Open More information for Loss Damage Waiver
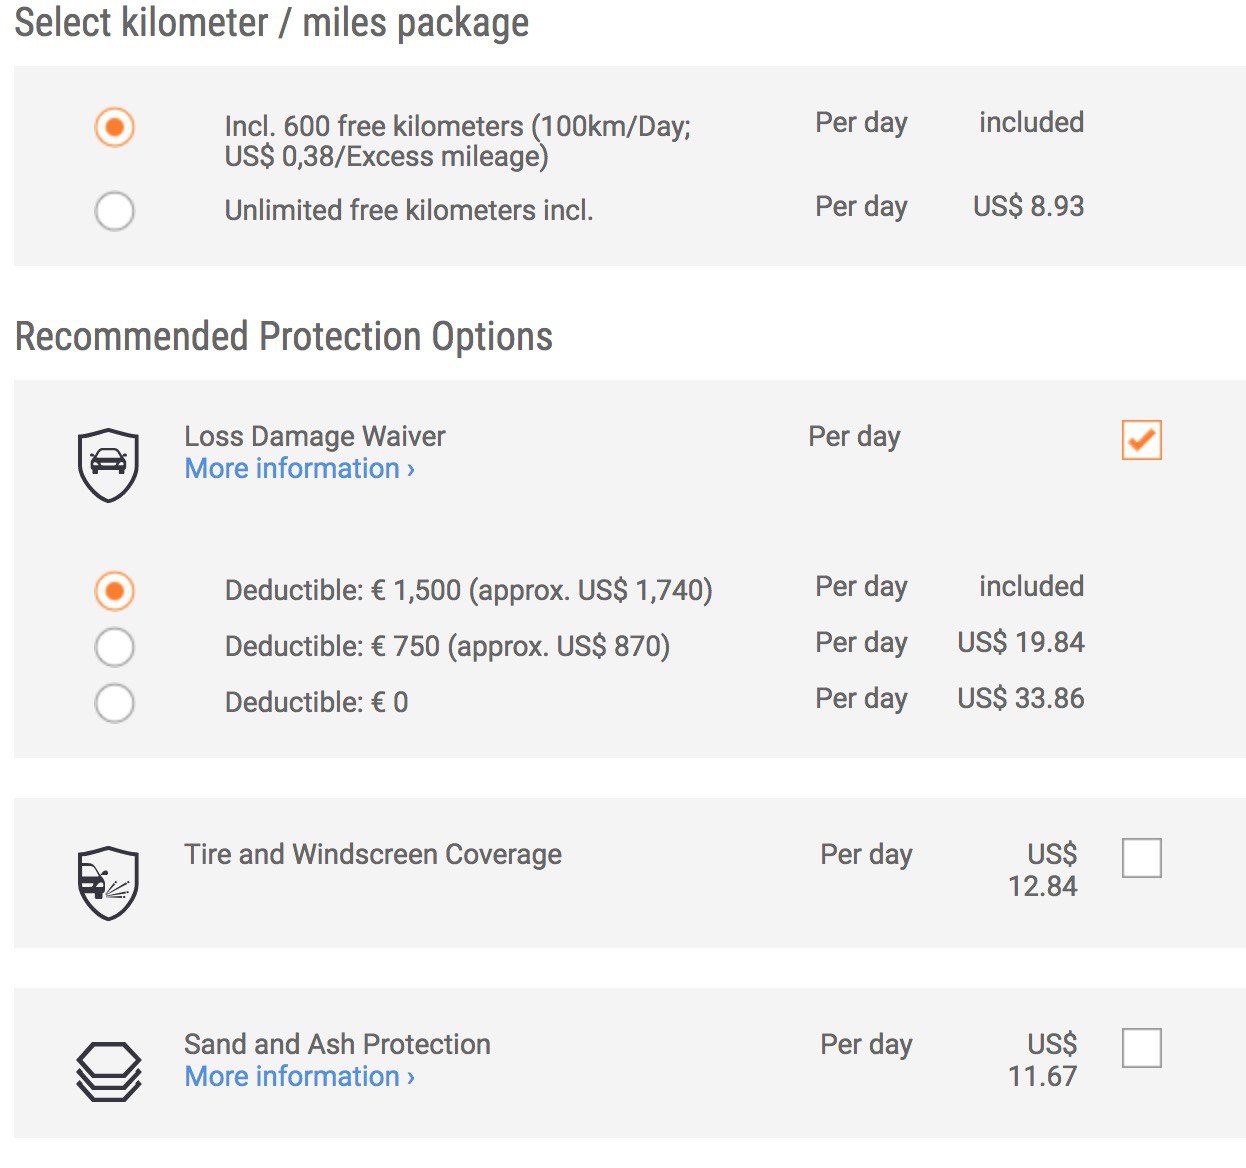The height and width of the screenshot is (1168, 1246). pyautogui.click(x=300, y=468)
